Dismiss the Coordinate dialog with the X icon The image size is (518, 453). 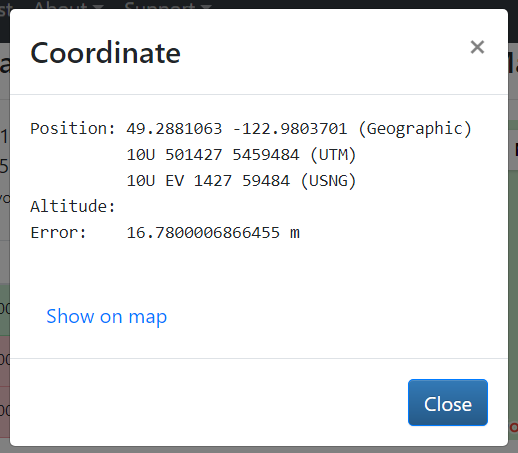click(477, 47)
